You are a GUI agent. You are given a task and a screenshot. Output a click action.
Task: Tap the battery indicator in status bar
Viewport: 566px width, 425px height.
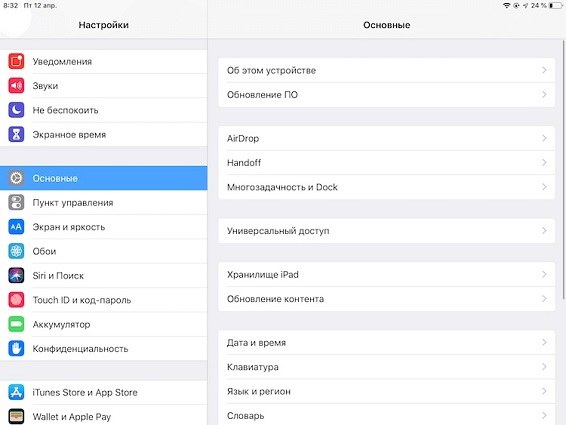(x=556, y=5)
